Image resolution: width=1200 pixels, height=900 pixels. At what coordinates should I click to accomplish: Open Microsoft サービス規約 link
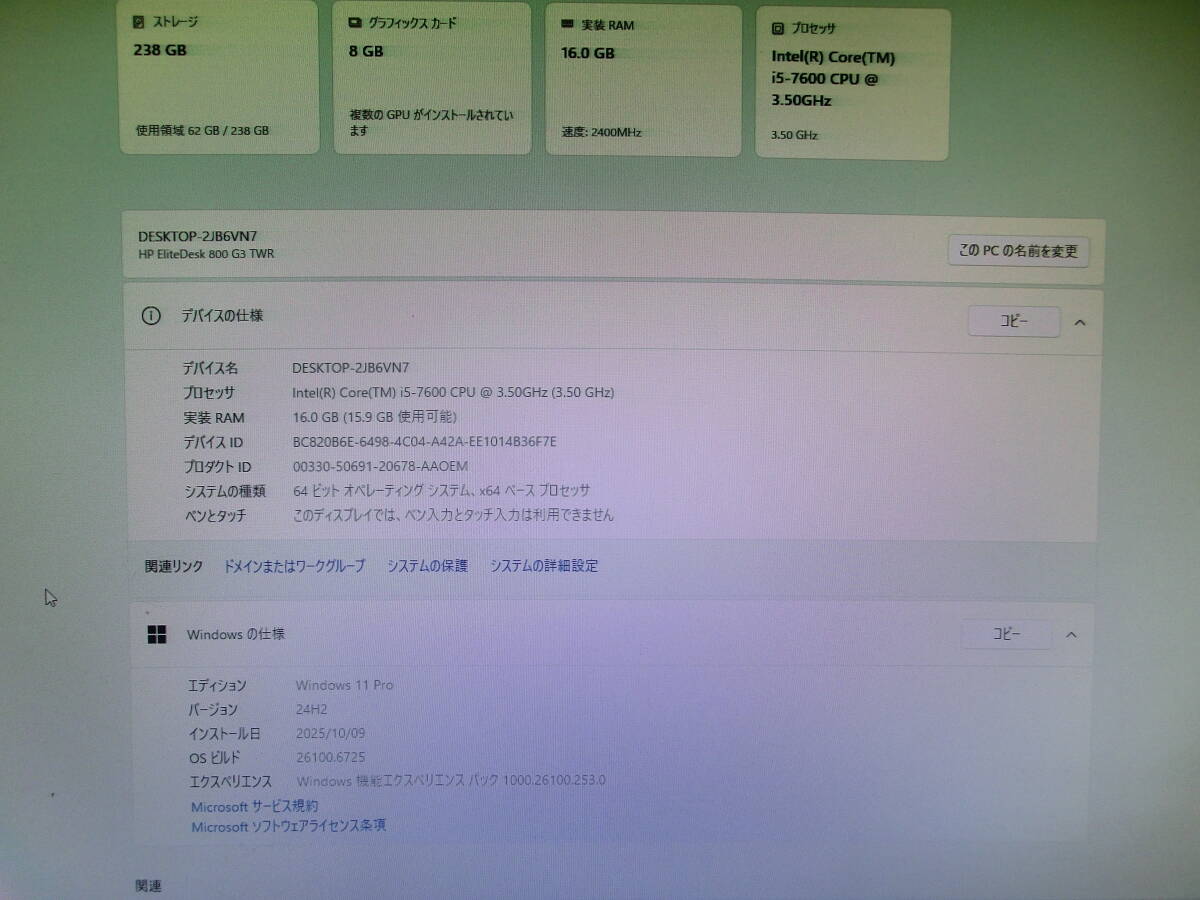click(255, 806)
